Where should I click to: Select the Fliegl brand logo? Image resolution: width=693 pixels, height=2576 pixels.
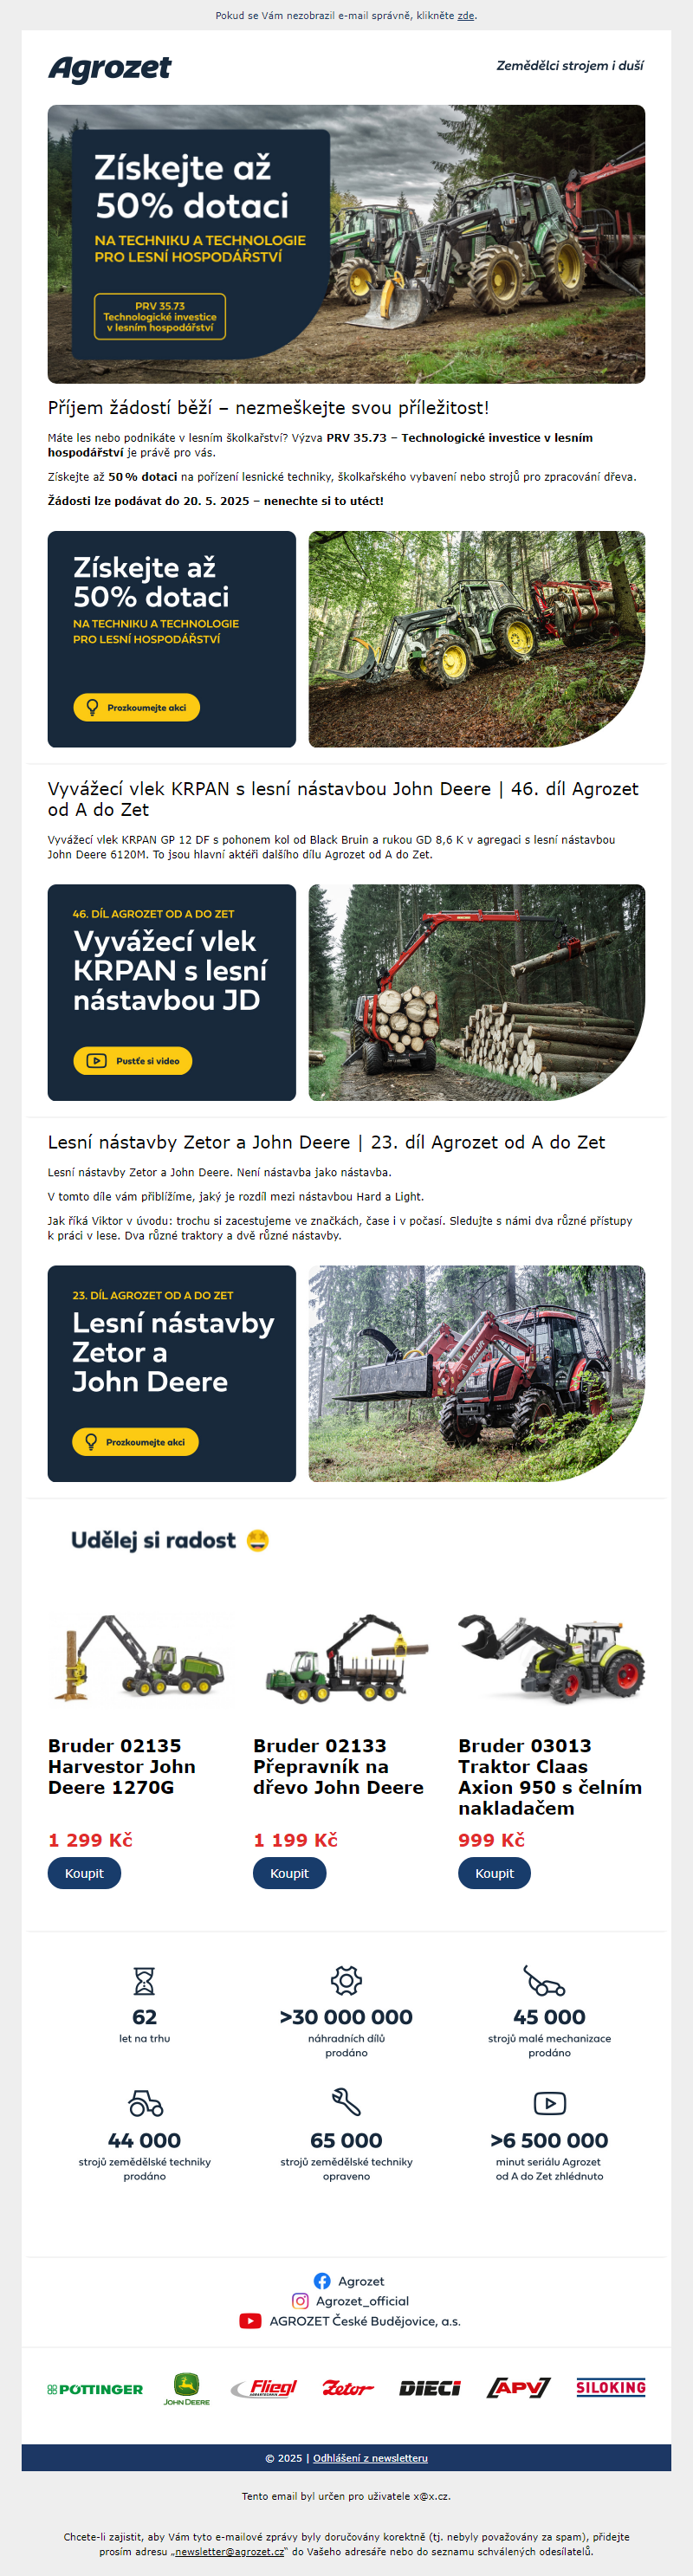point(265,2388)
